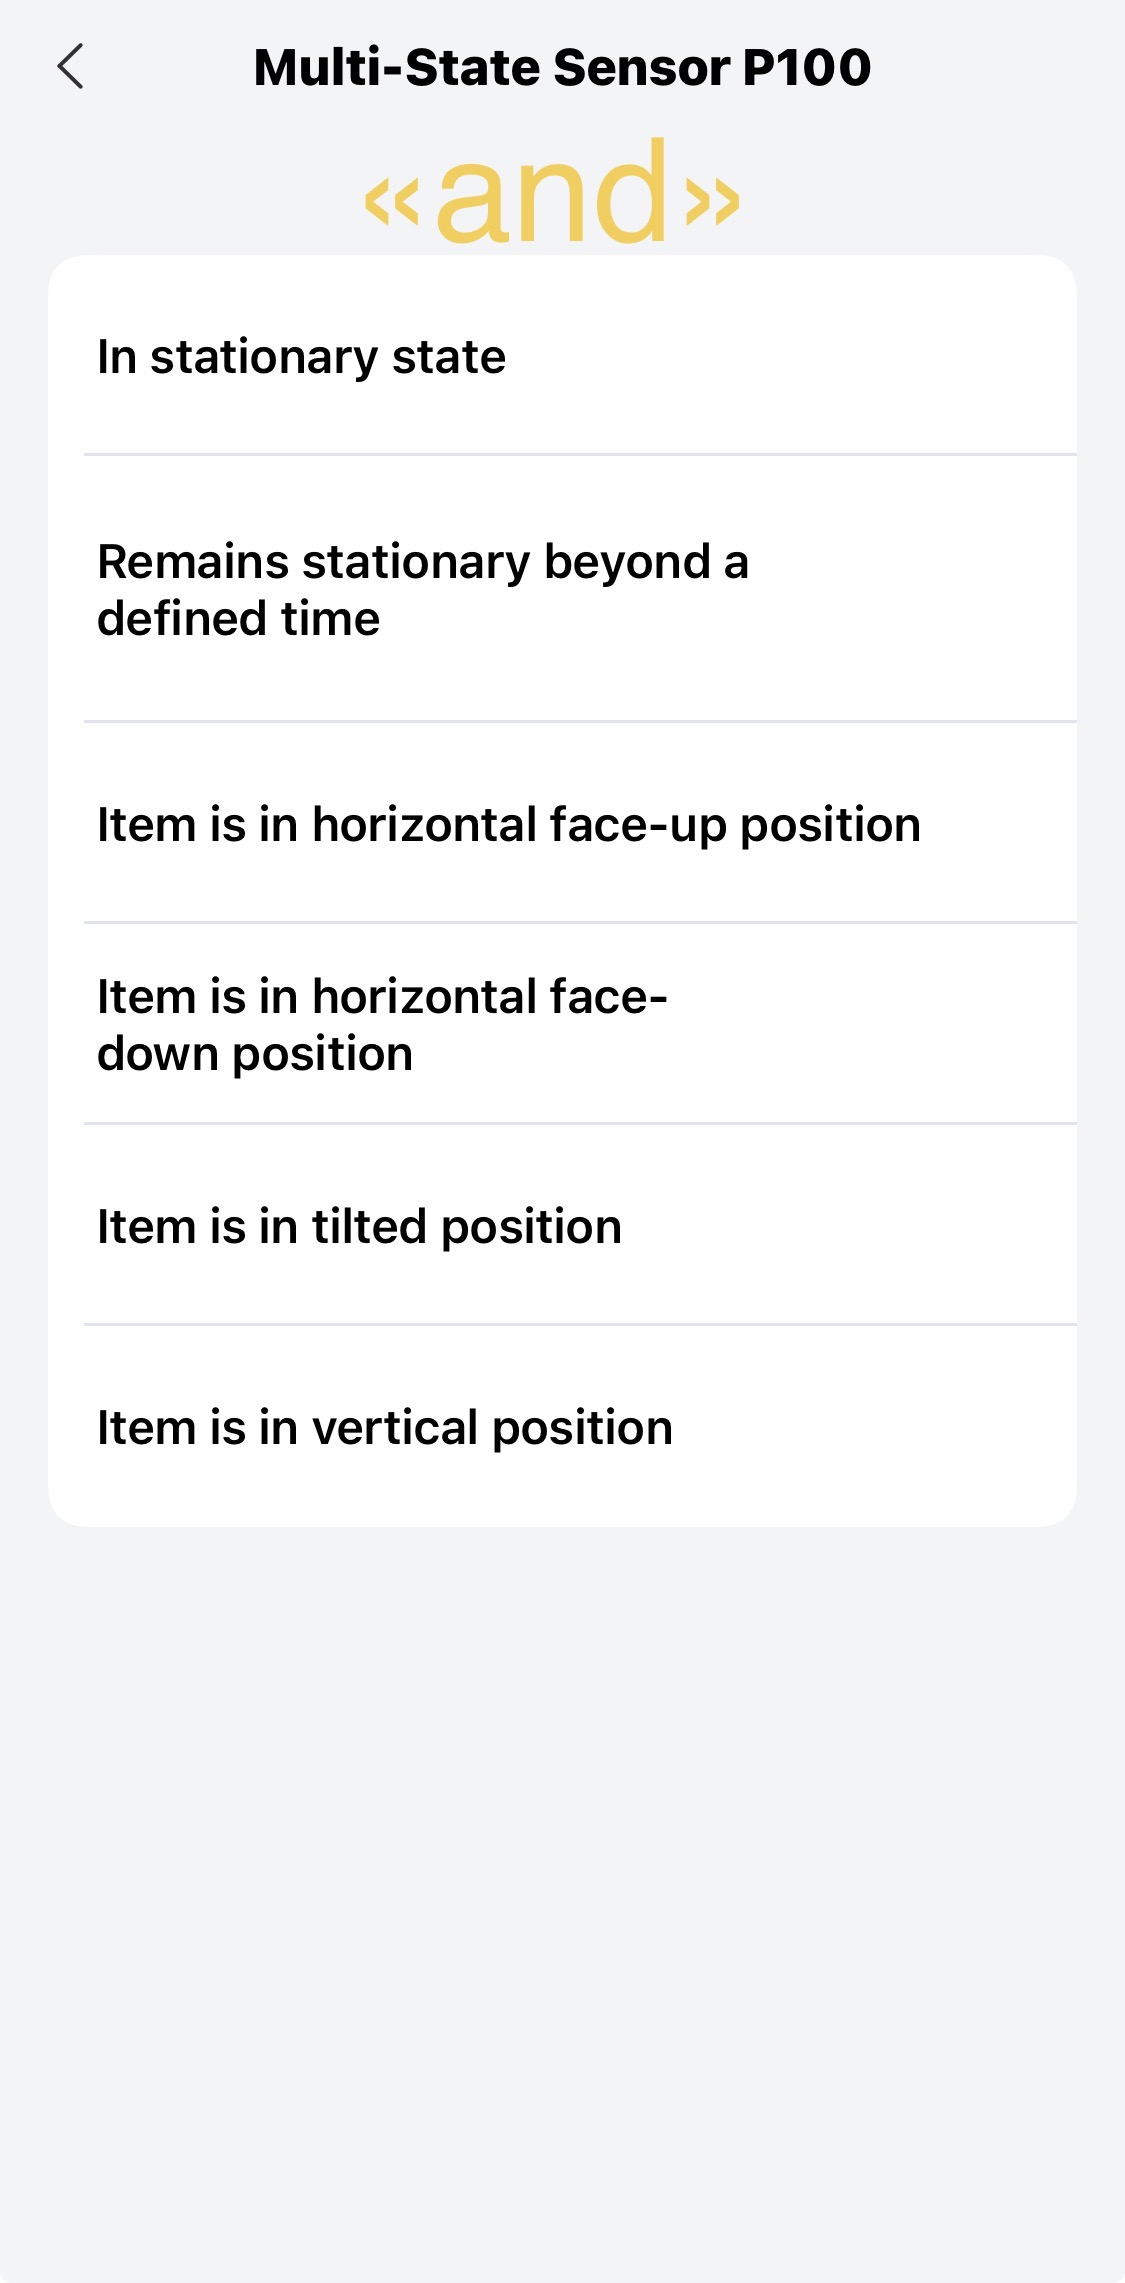Image resolution: width=1125 pixels, height=2283 pixels.
Task: Click the letter "a" in the yellow "and"
Action: point(470,205)
